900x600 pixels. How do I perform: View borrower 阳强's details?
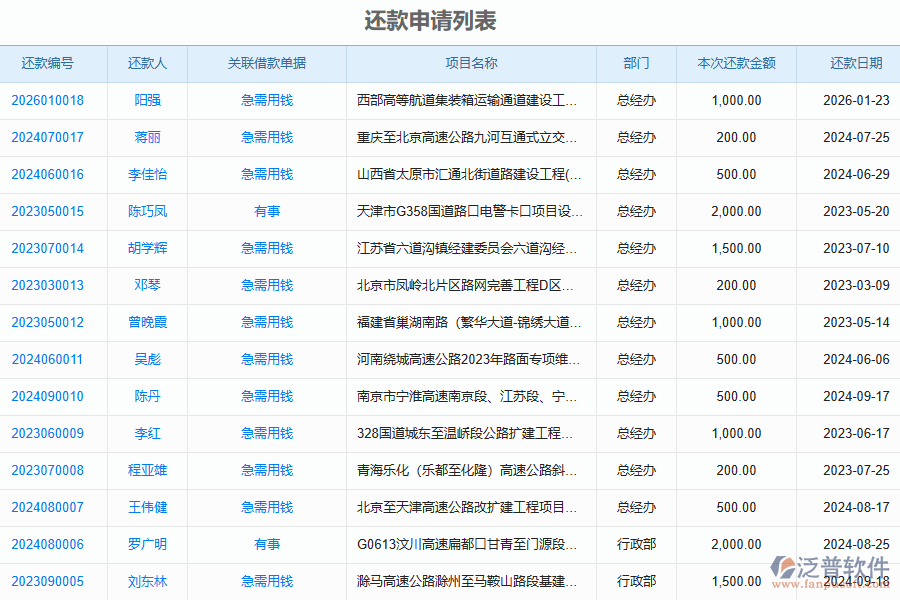(x=146, y=100)
